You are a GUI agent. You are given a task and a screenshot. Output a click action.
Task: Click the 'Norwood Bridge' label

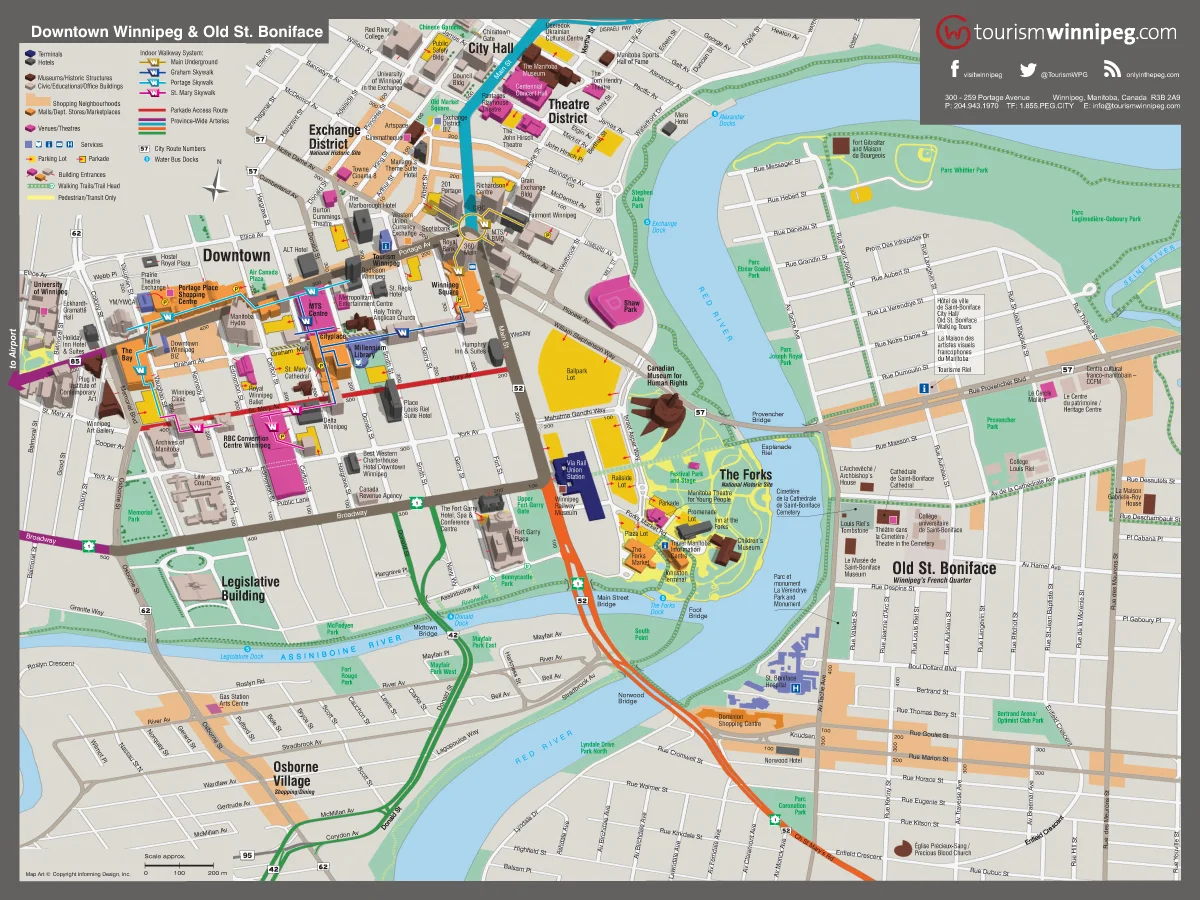click(630, 696)
